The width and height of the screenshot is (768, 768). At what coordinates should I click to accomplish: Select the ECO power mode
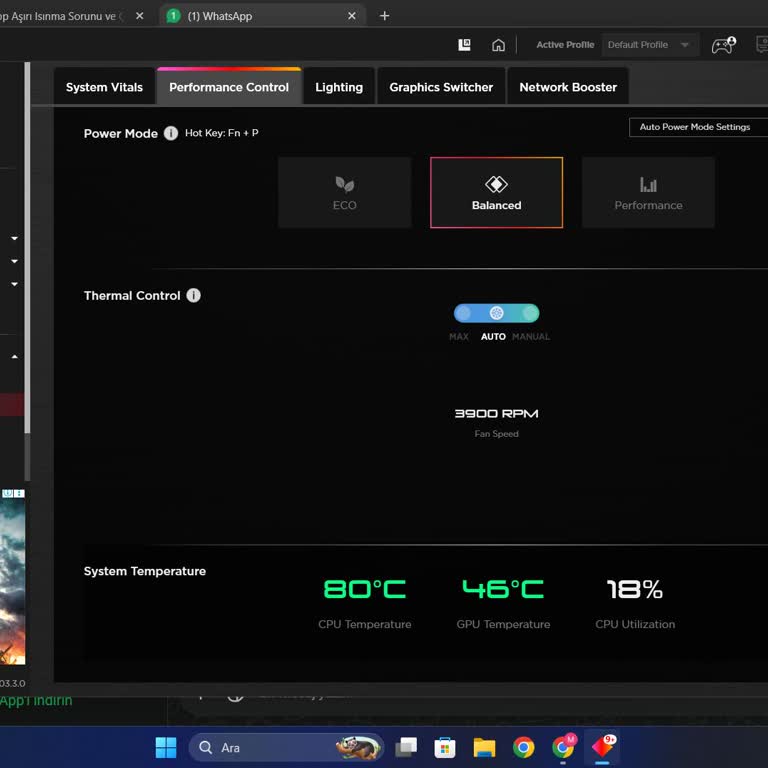coord(344,192)
